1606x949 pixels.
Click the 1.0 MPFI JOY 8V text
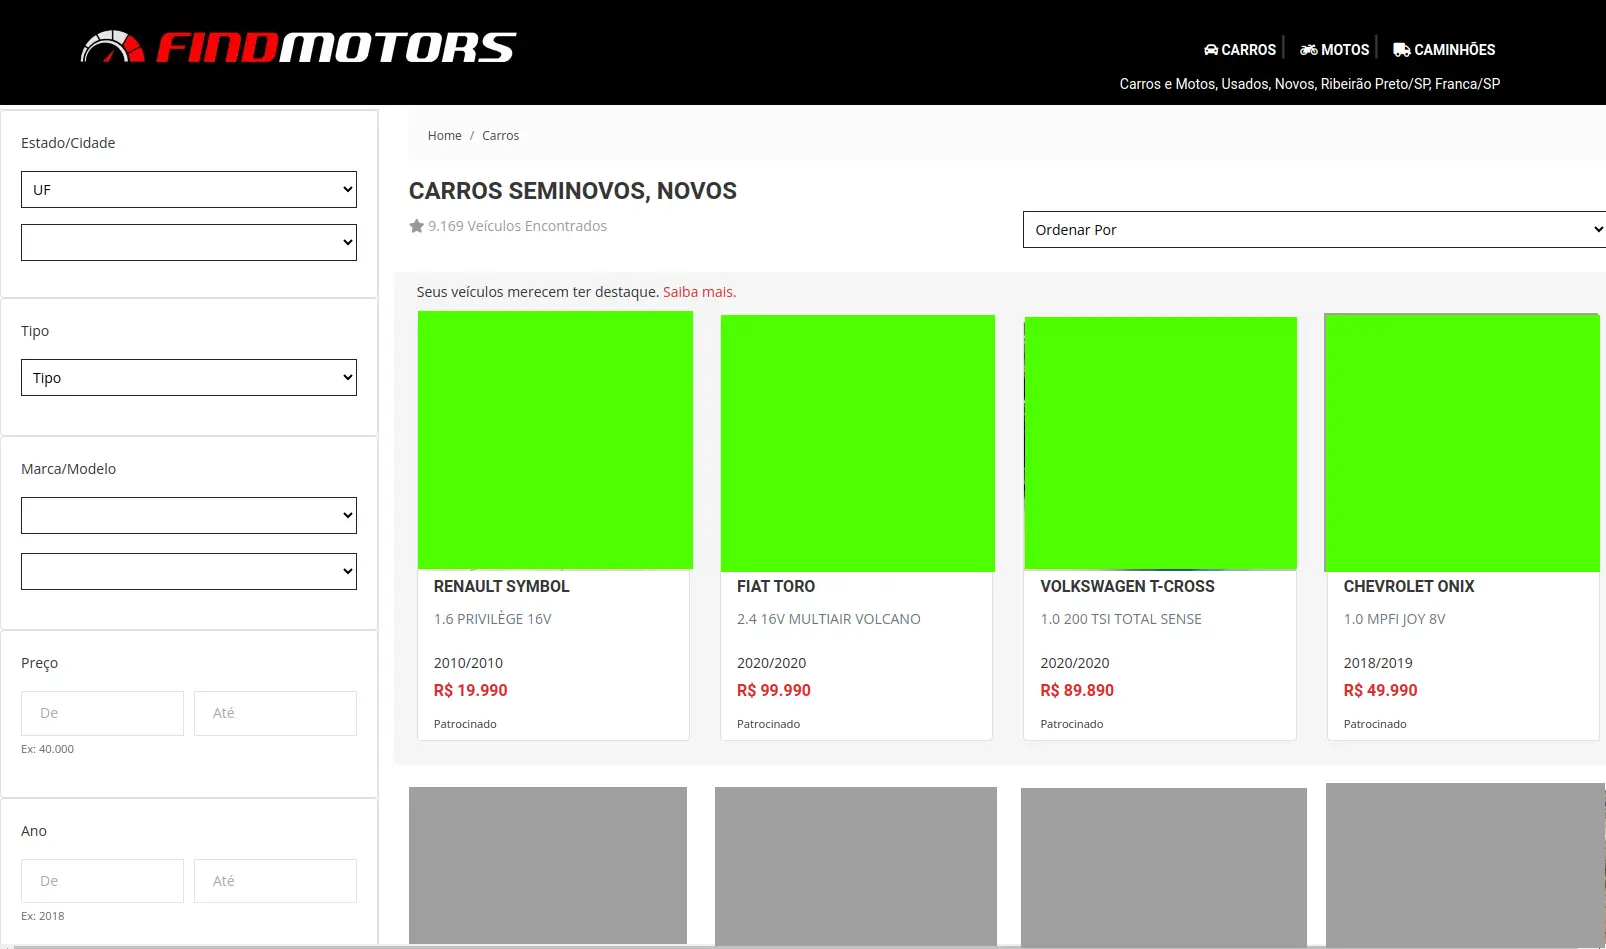1394,620
